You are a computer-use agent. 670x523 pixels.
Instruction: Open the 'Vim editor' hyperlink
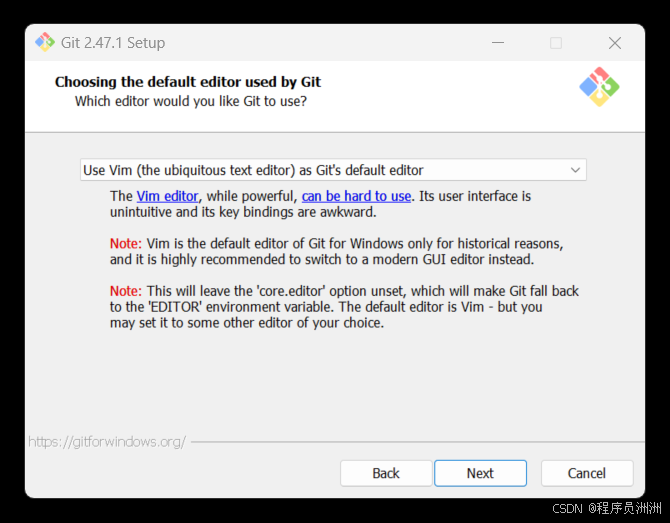(x=168, y=196)
